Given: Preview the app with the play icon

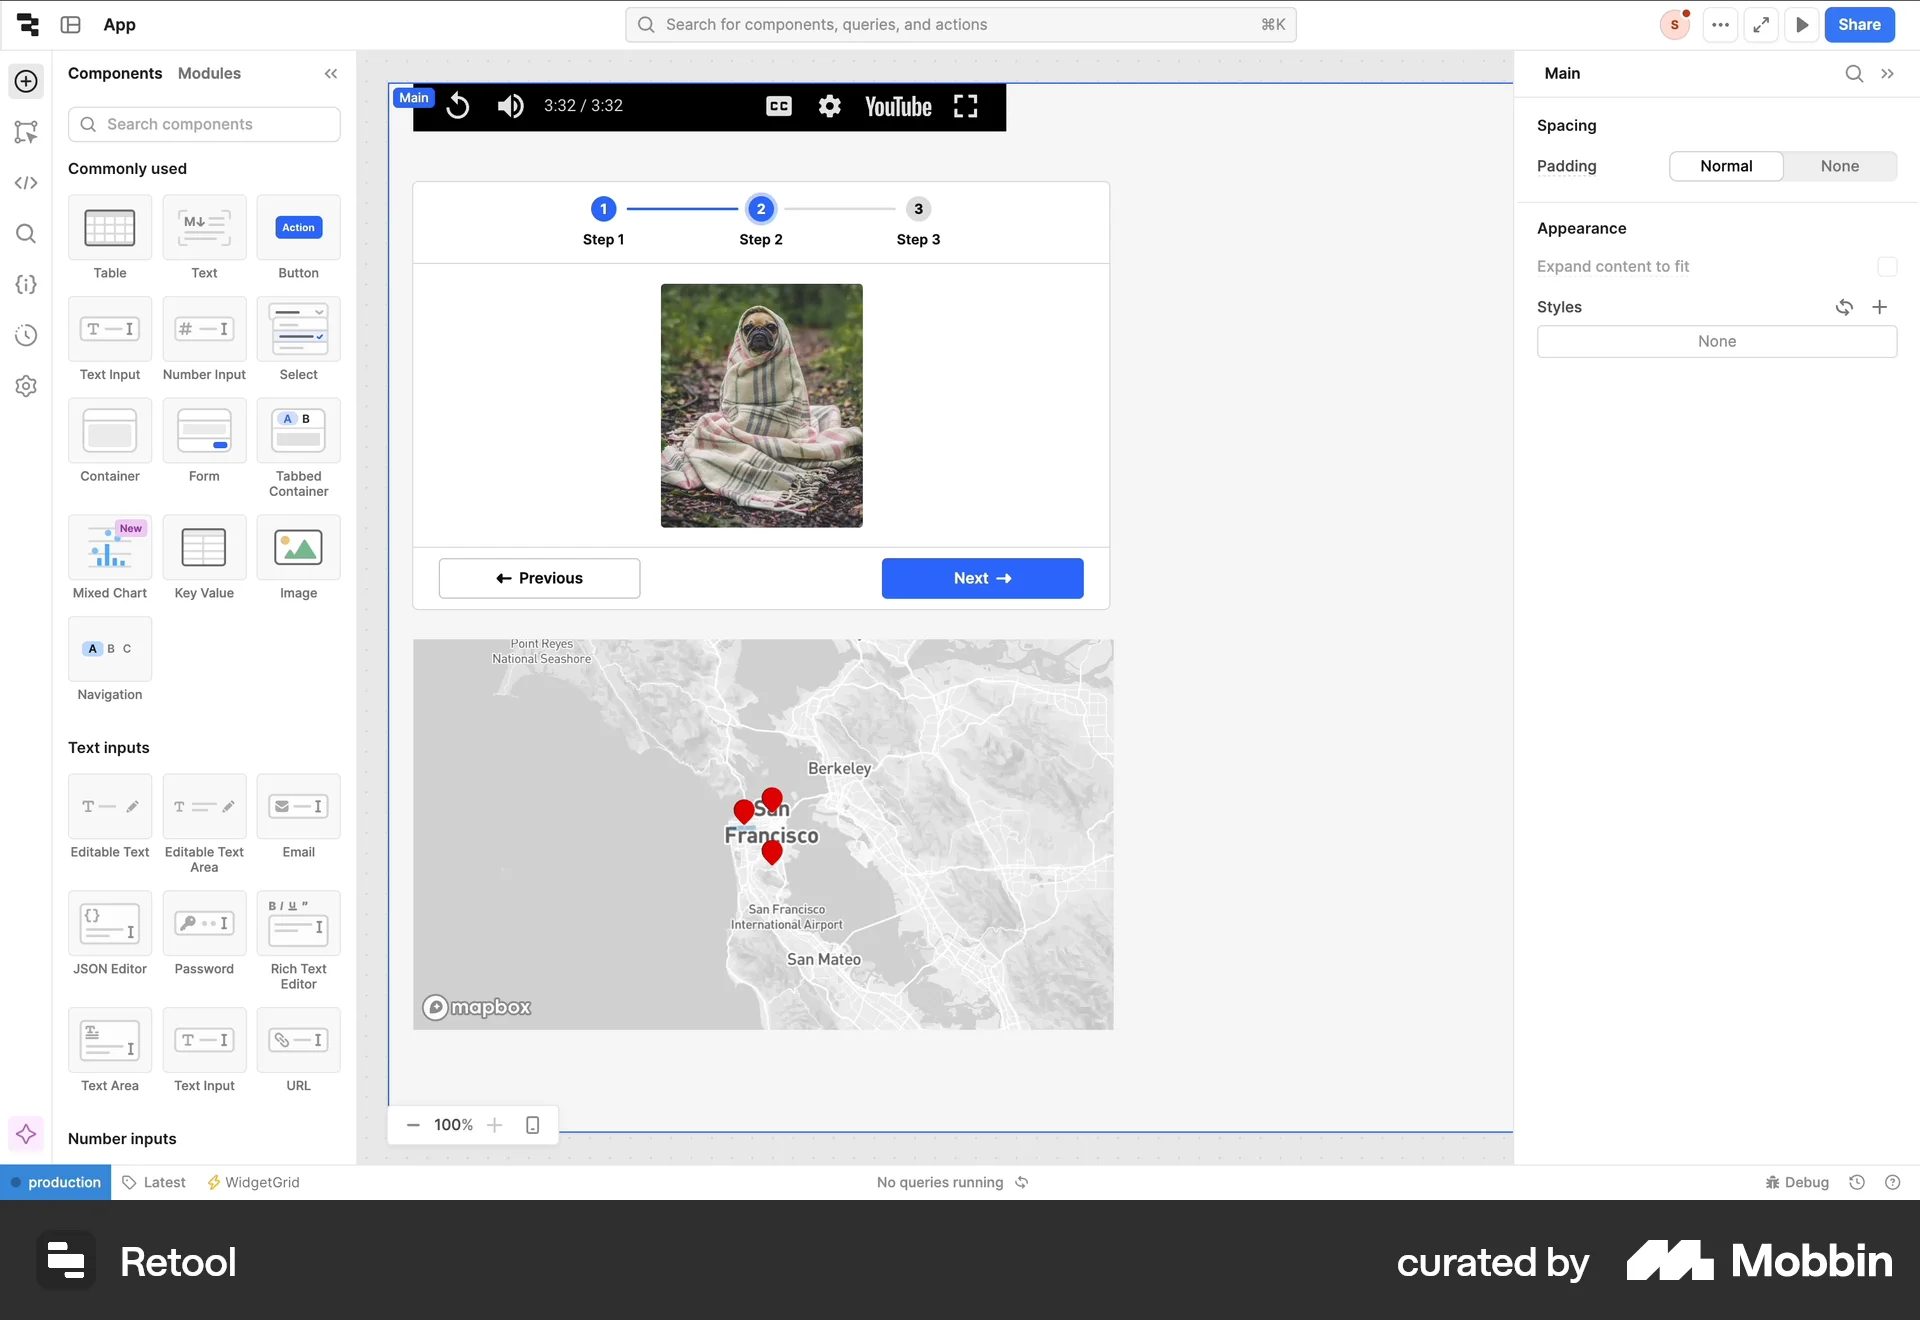Looking at the screenshot, I should pyautogui.click(x=1802, y=24).
